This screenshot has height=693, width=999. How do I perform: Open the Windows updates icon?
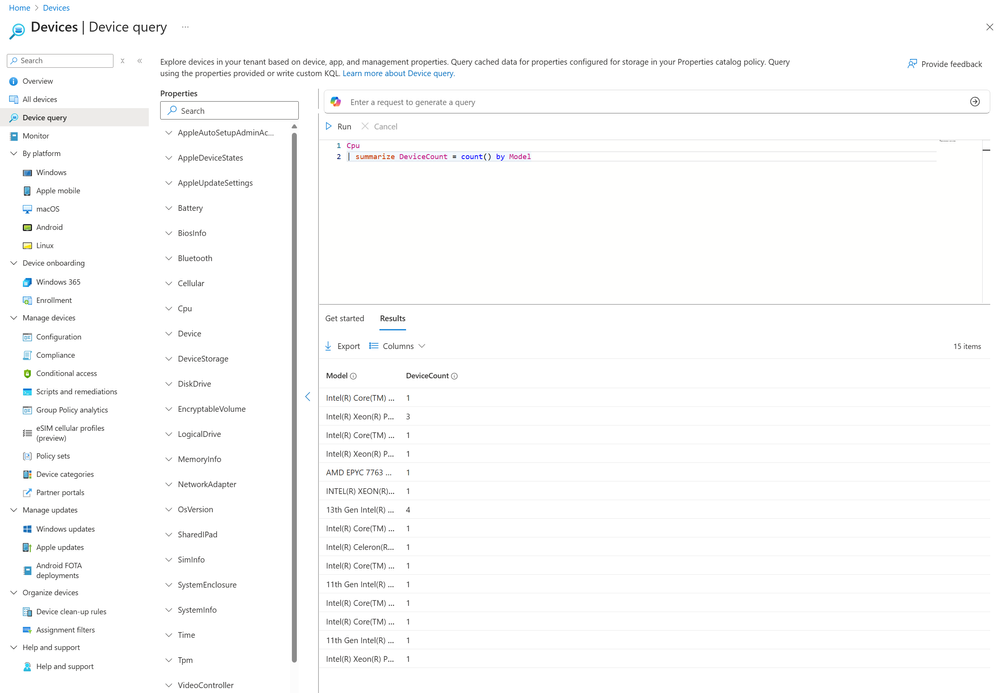[x=27, y=529]
